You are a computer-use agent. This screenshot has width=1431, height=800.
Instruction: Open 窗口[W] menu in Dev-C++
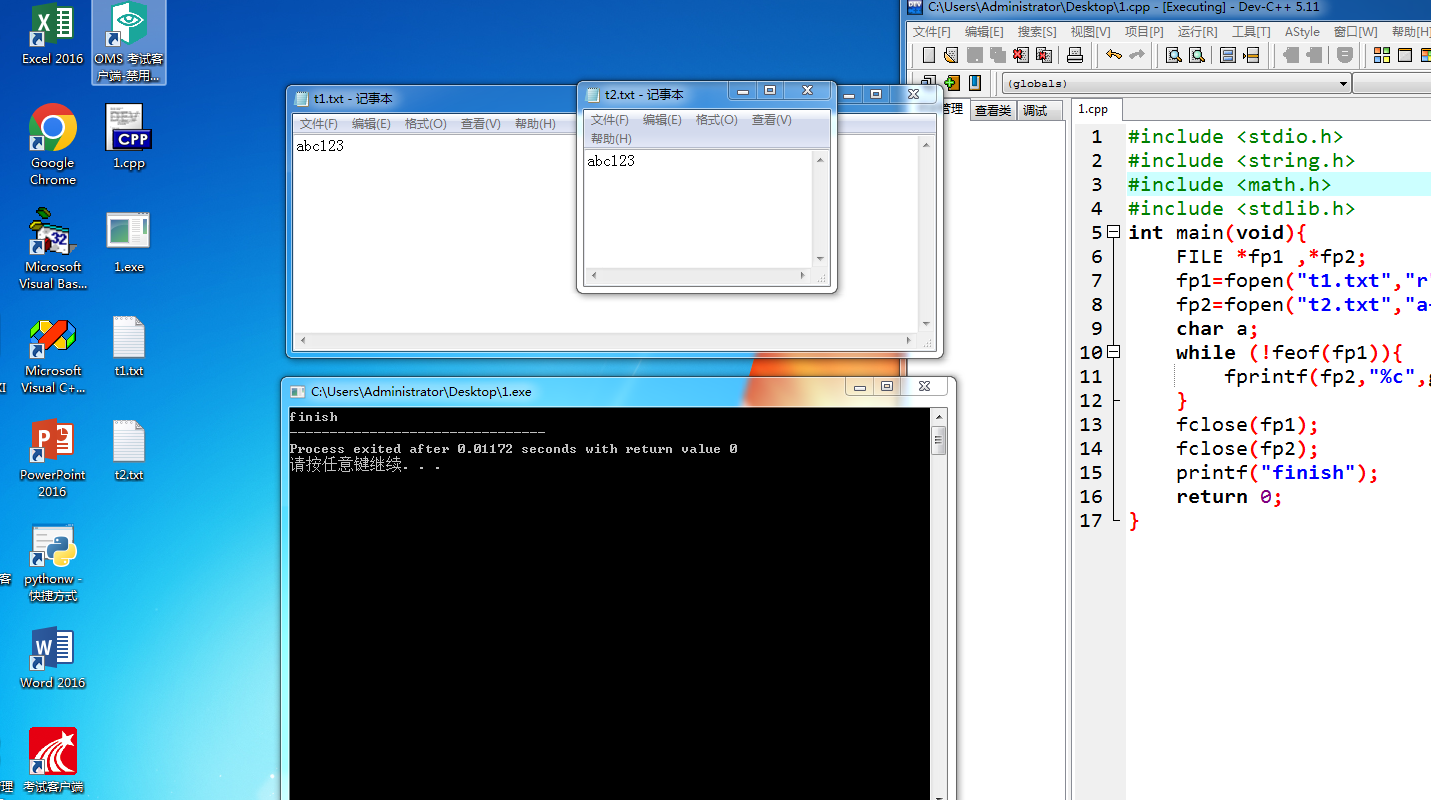1355,32
